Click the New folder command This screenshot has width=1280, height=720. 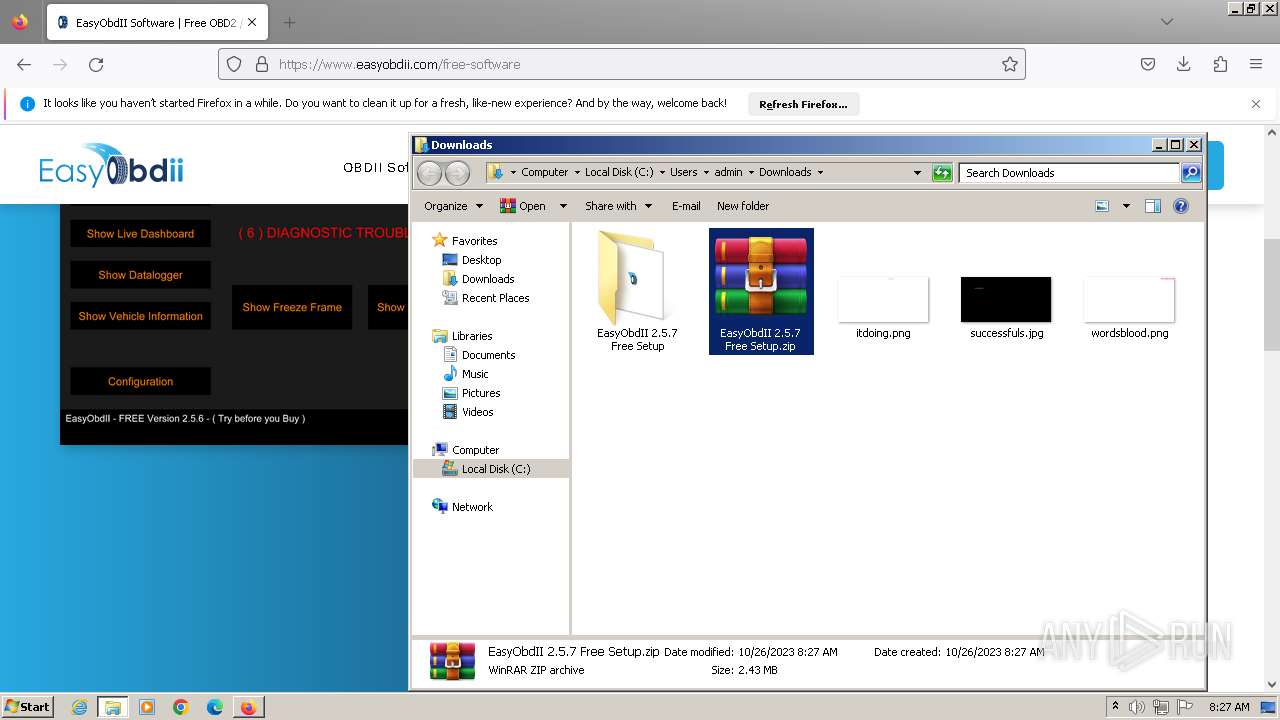coord(743,206)
